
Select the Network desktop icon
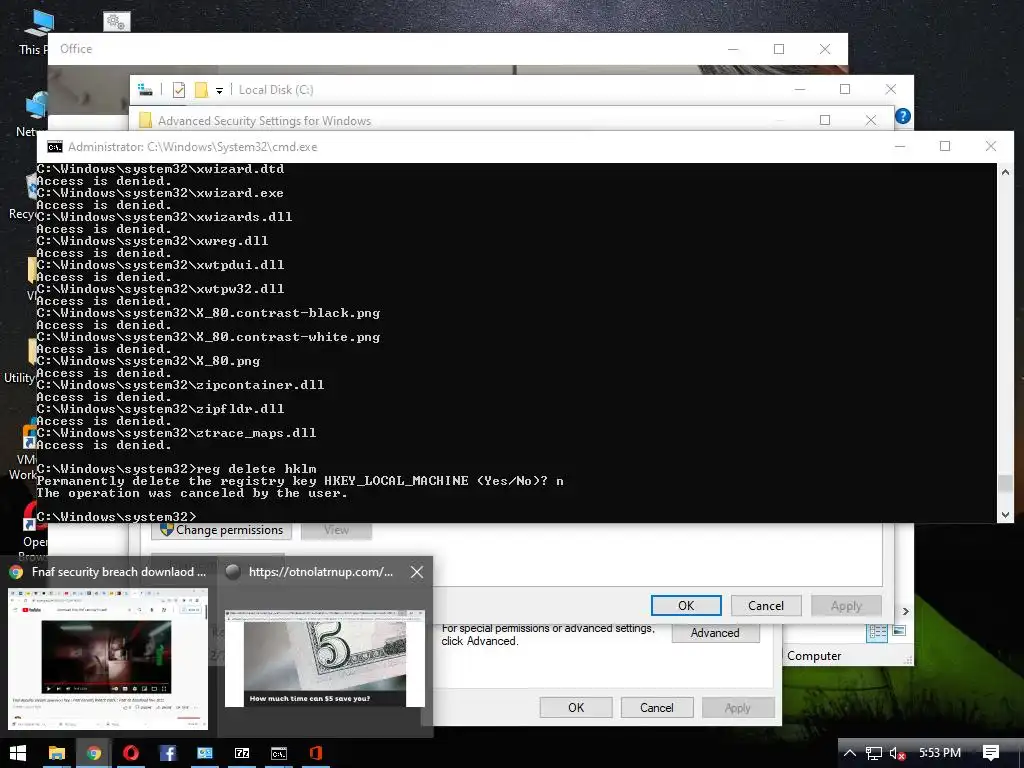[x=36, y=114]
